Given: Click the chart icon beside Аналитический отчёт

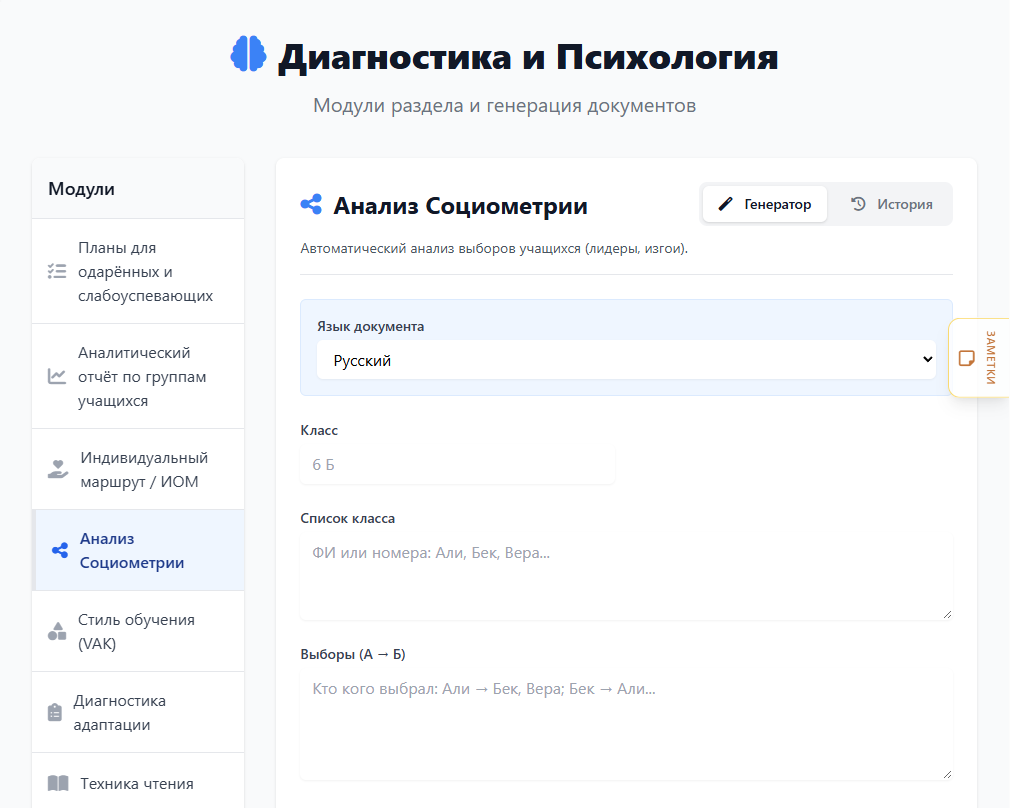Looking at the screenshot, I should point(57,376).
